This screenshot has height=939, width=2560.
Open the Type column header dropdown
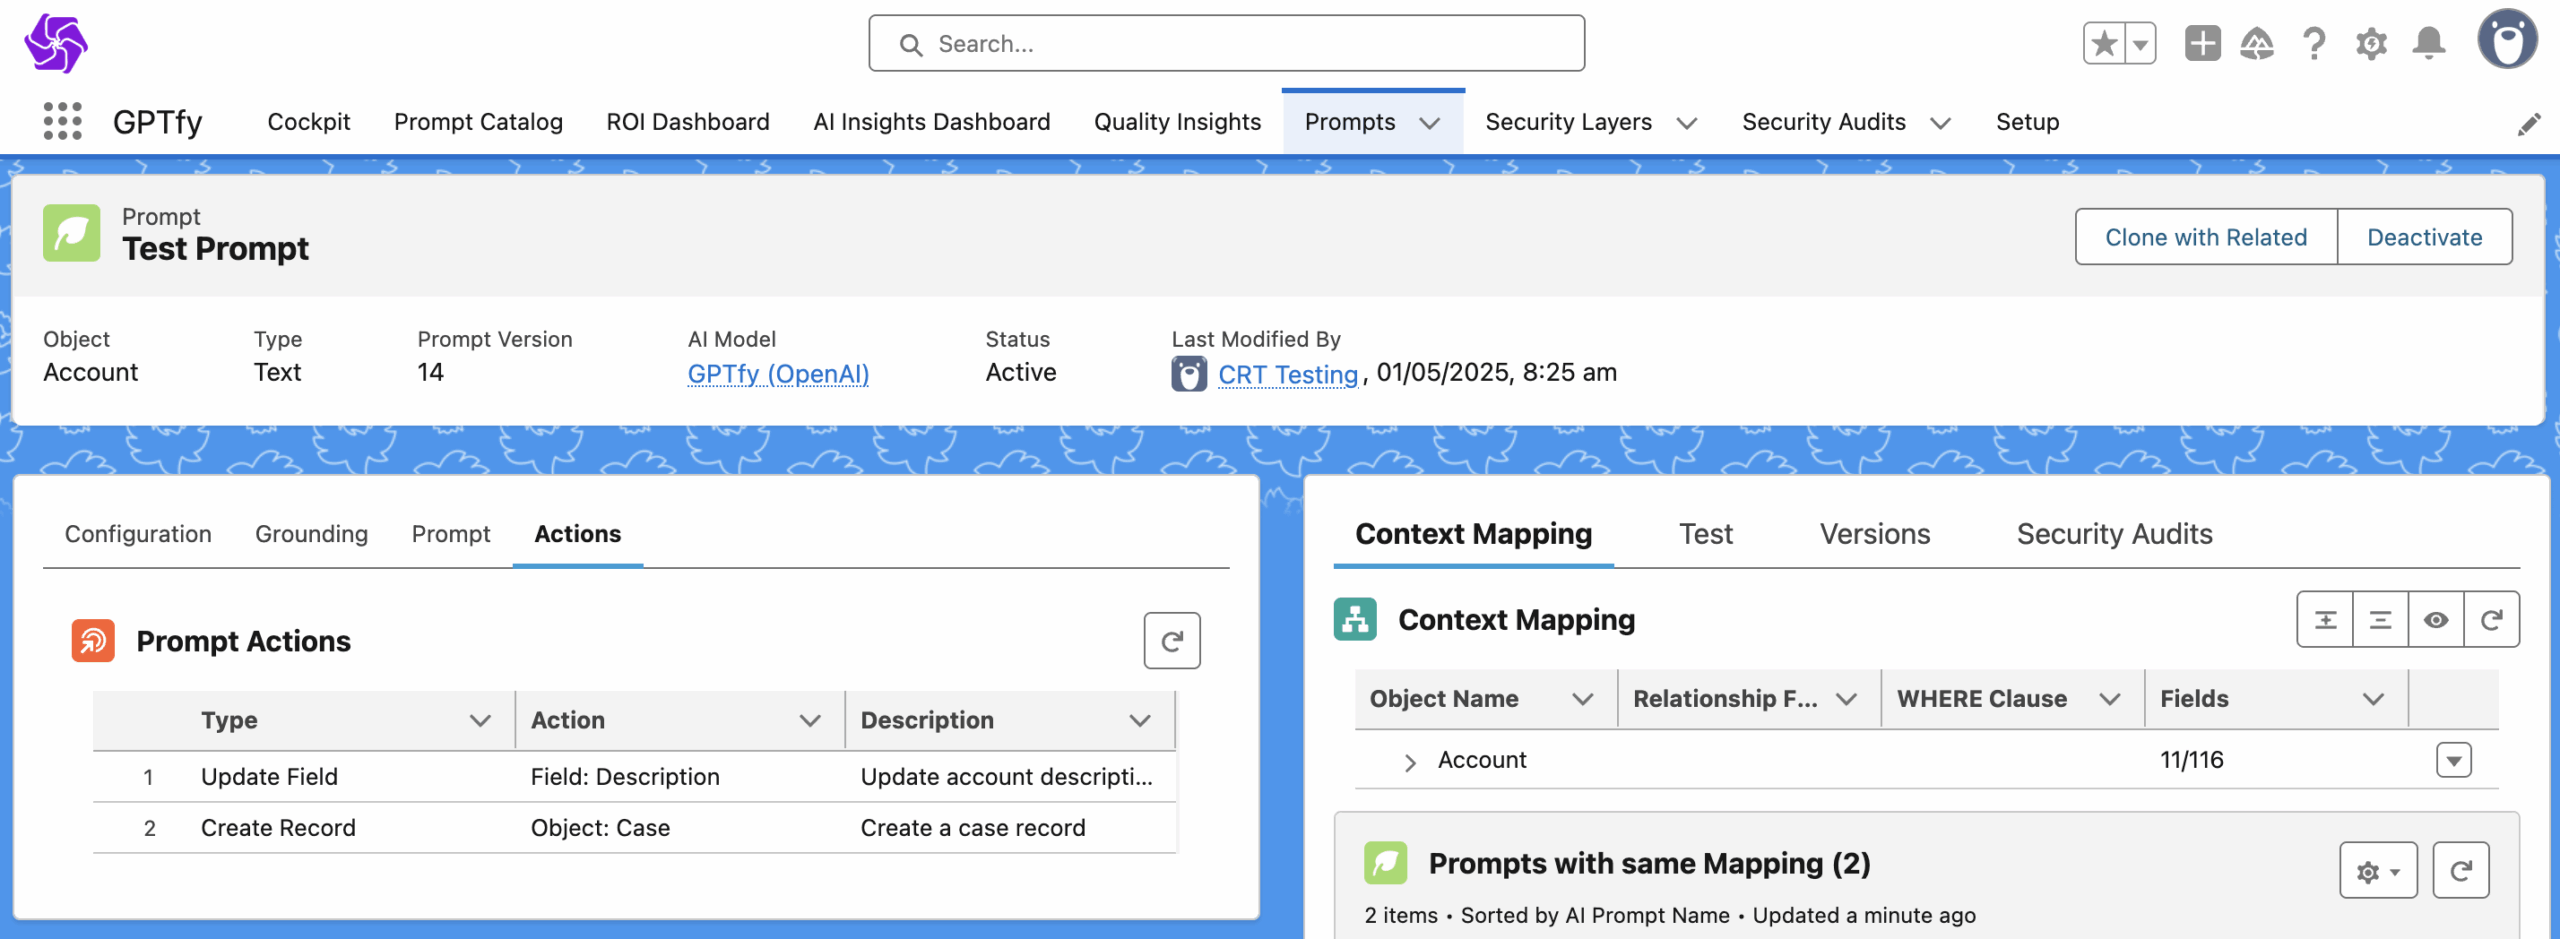coord(480,720)
